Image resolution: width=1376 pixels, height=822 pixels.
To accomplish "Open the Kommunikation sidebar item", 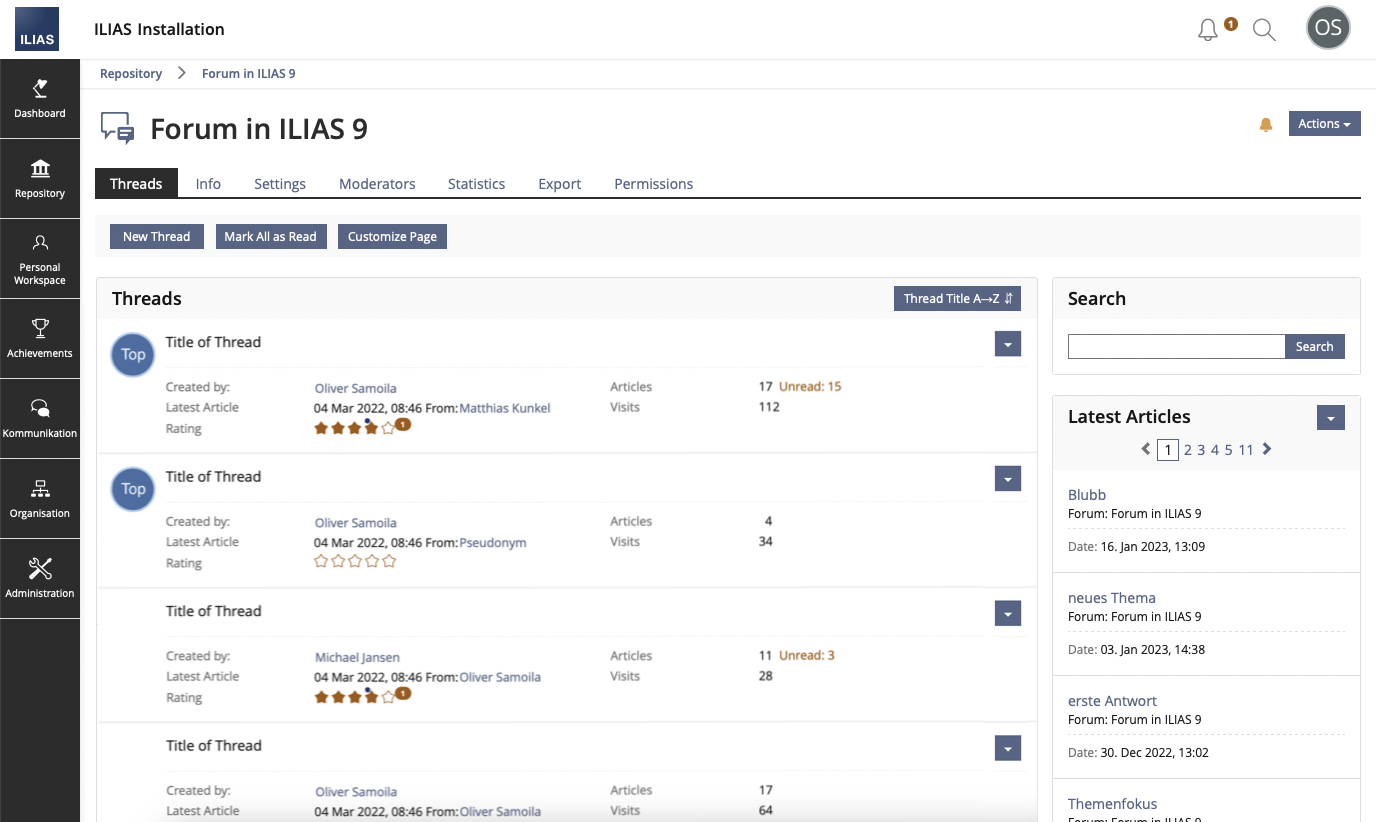I will [x=40, y=419].
